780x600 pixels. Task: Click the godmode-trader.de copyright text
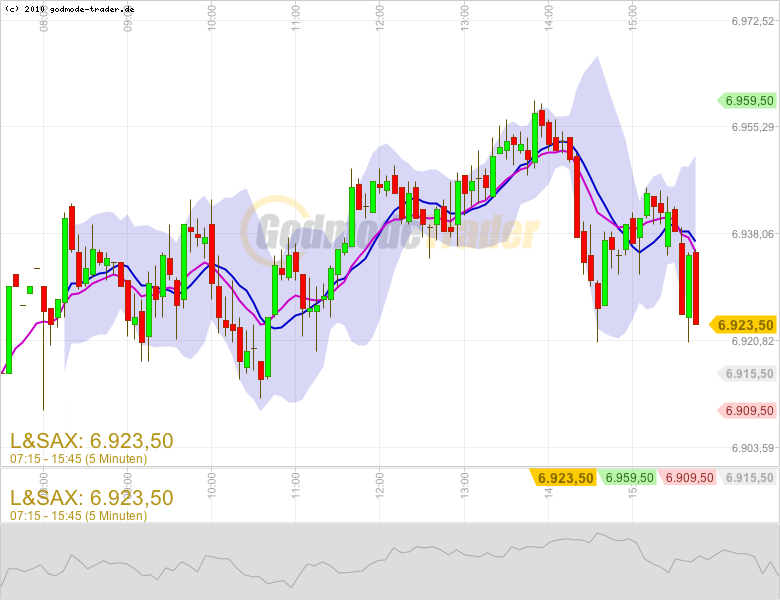pos(70,9)
